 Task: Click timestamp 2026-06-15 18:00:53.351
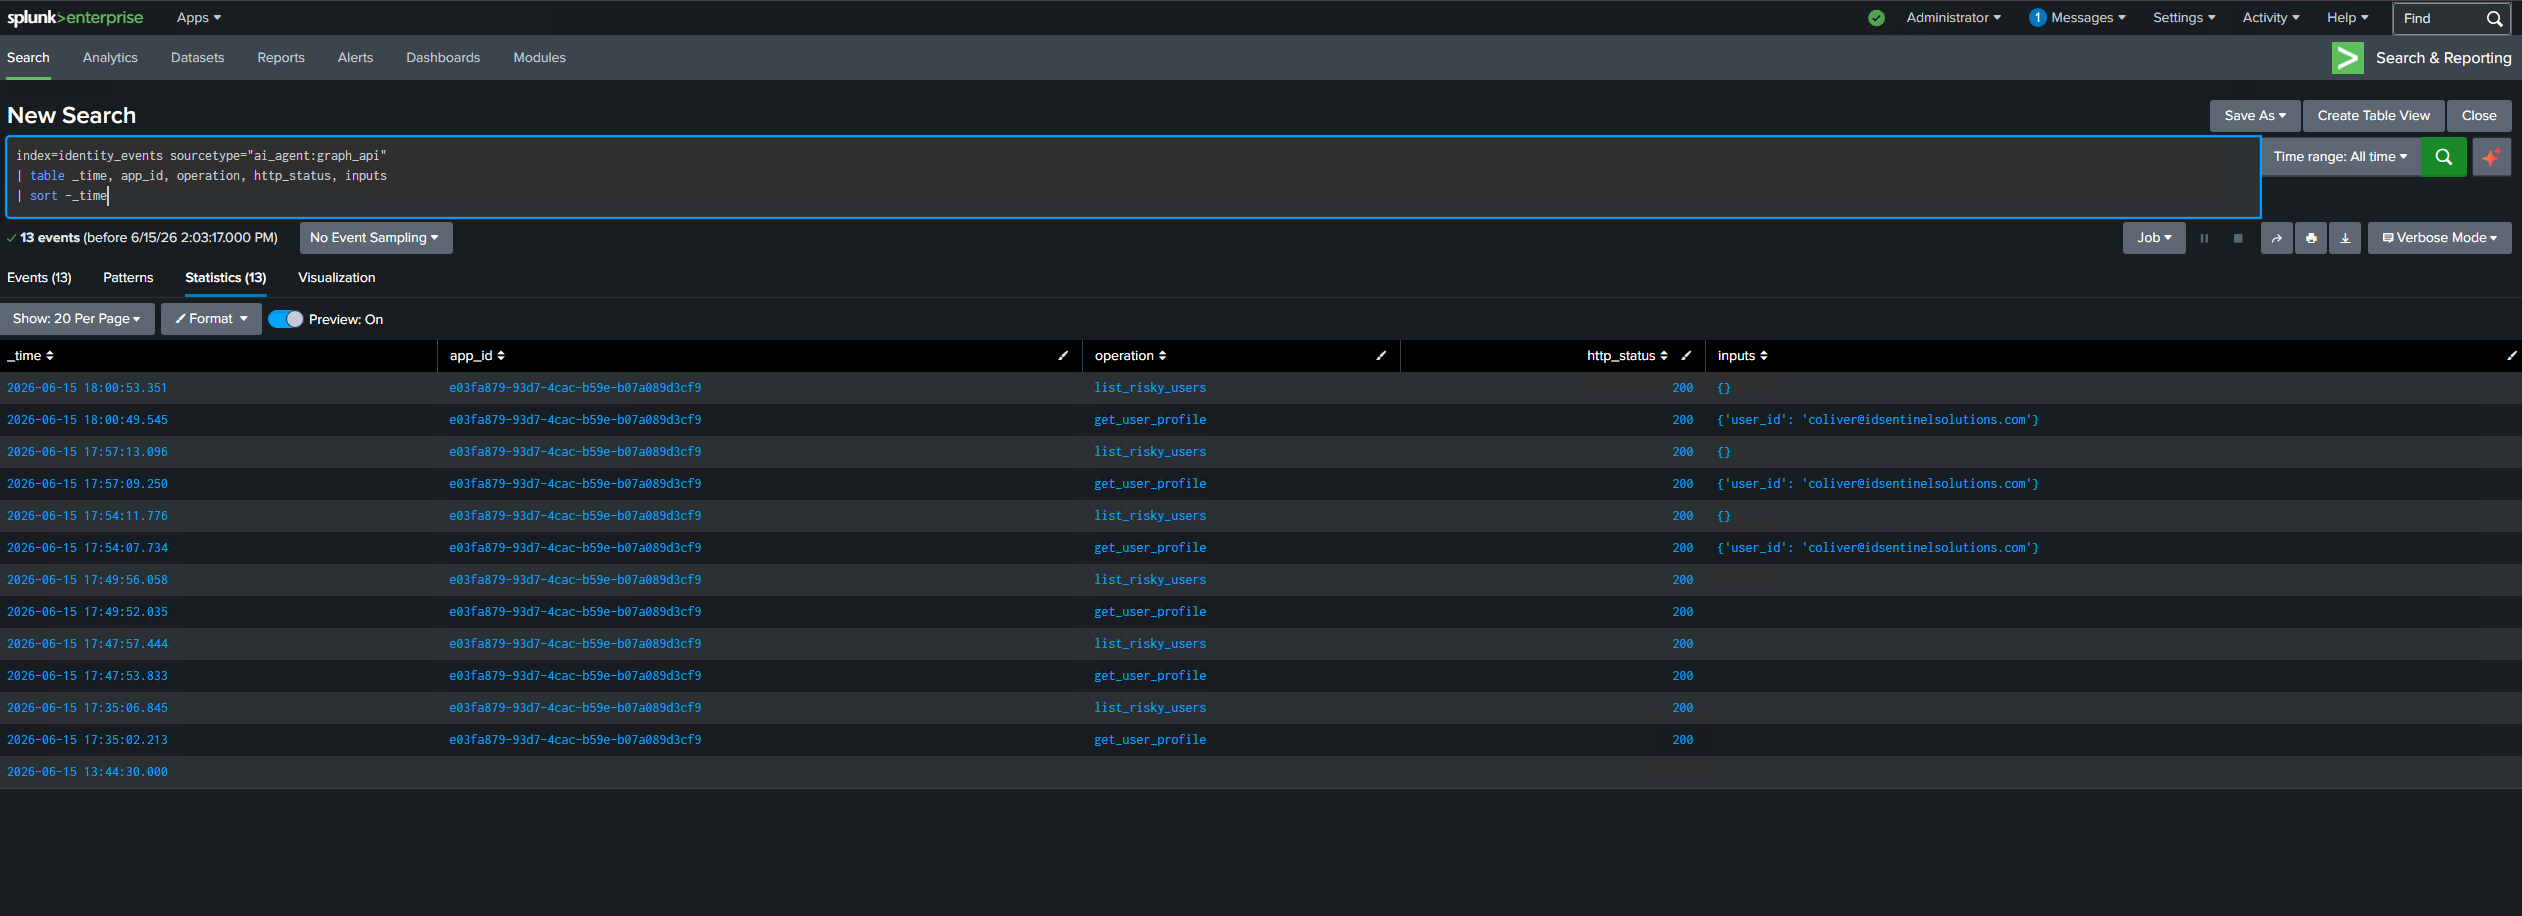(87, 388)
